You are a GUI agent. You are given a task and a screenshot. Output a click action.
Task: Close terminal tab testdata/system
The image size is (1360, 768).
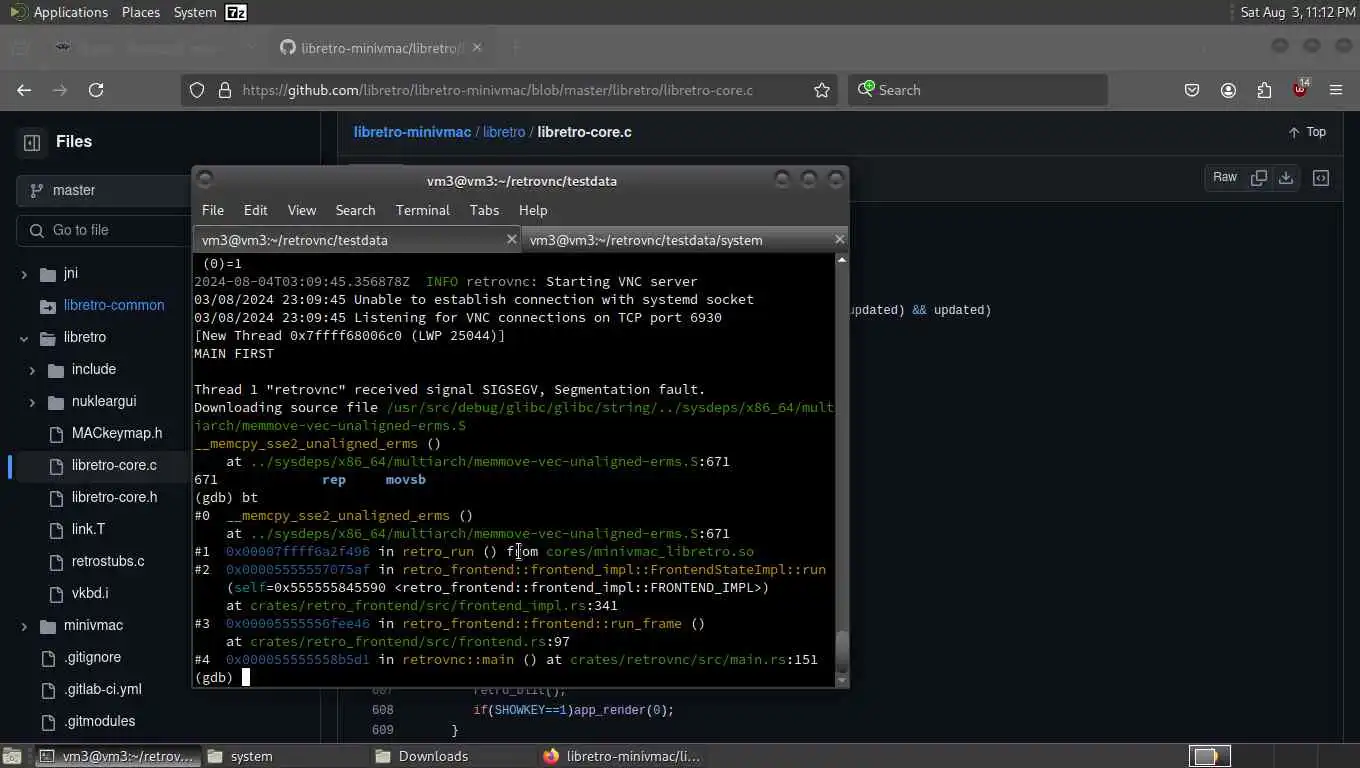[x=839, y=239]
